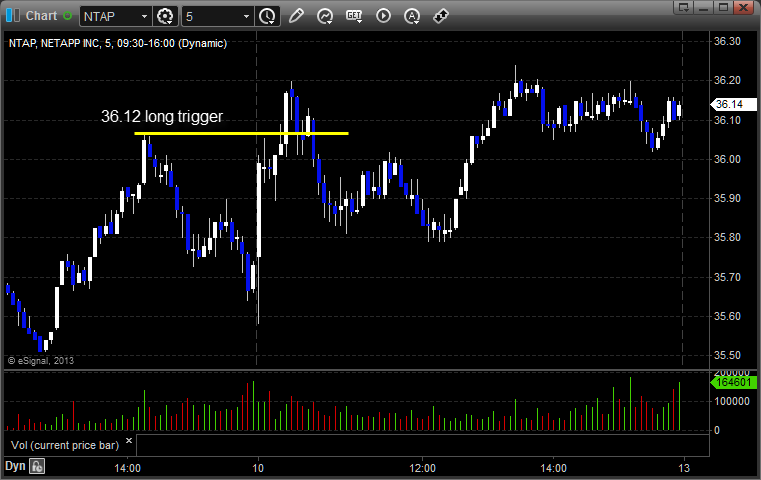Click the Chart title label in toolbar

(x=41, y=16)
